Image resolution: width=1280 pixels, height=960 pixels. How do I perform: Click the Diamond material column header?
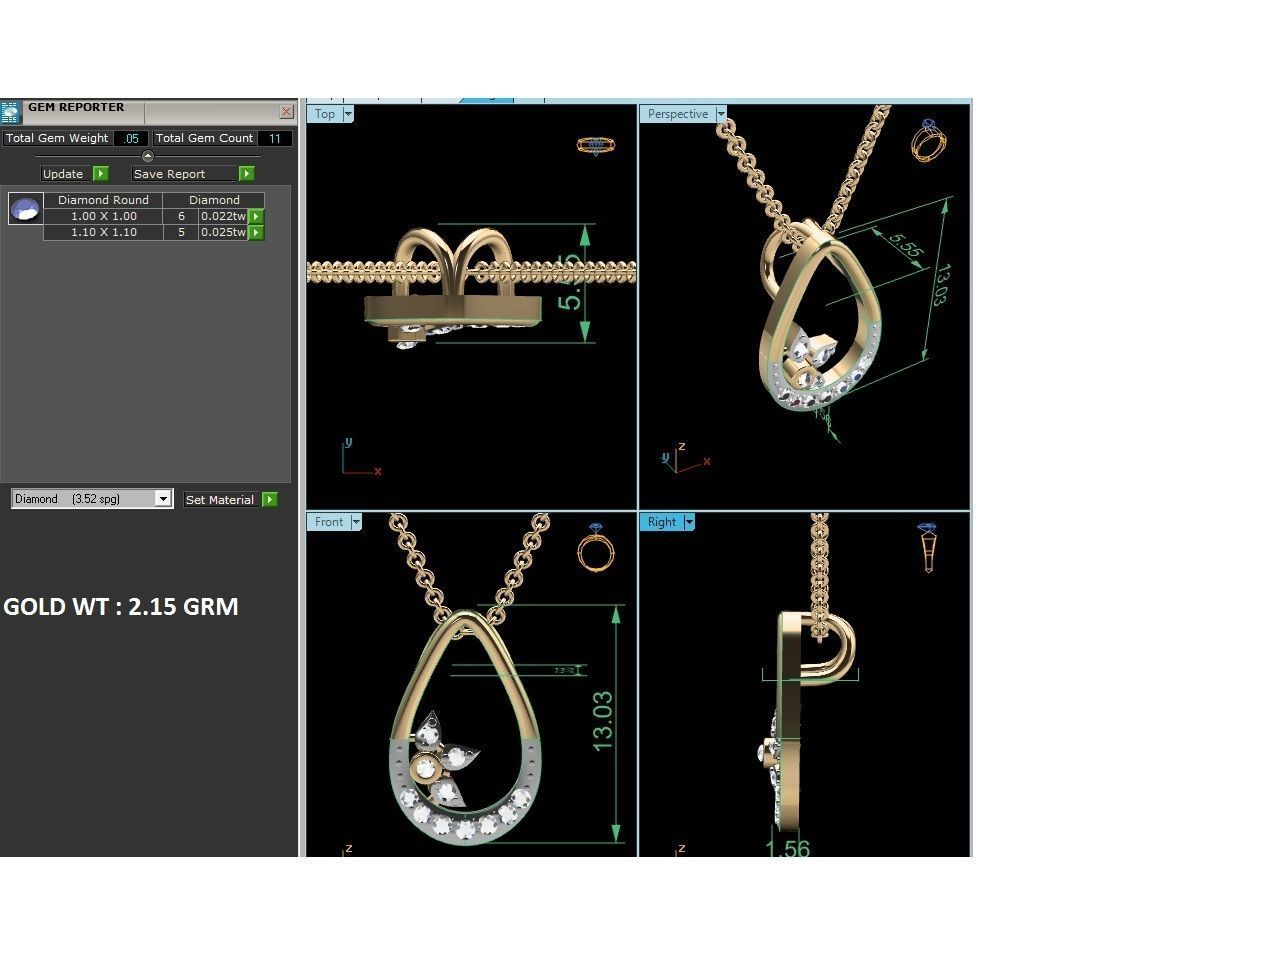[214, 200]
